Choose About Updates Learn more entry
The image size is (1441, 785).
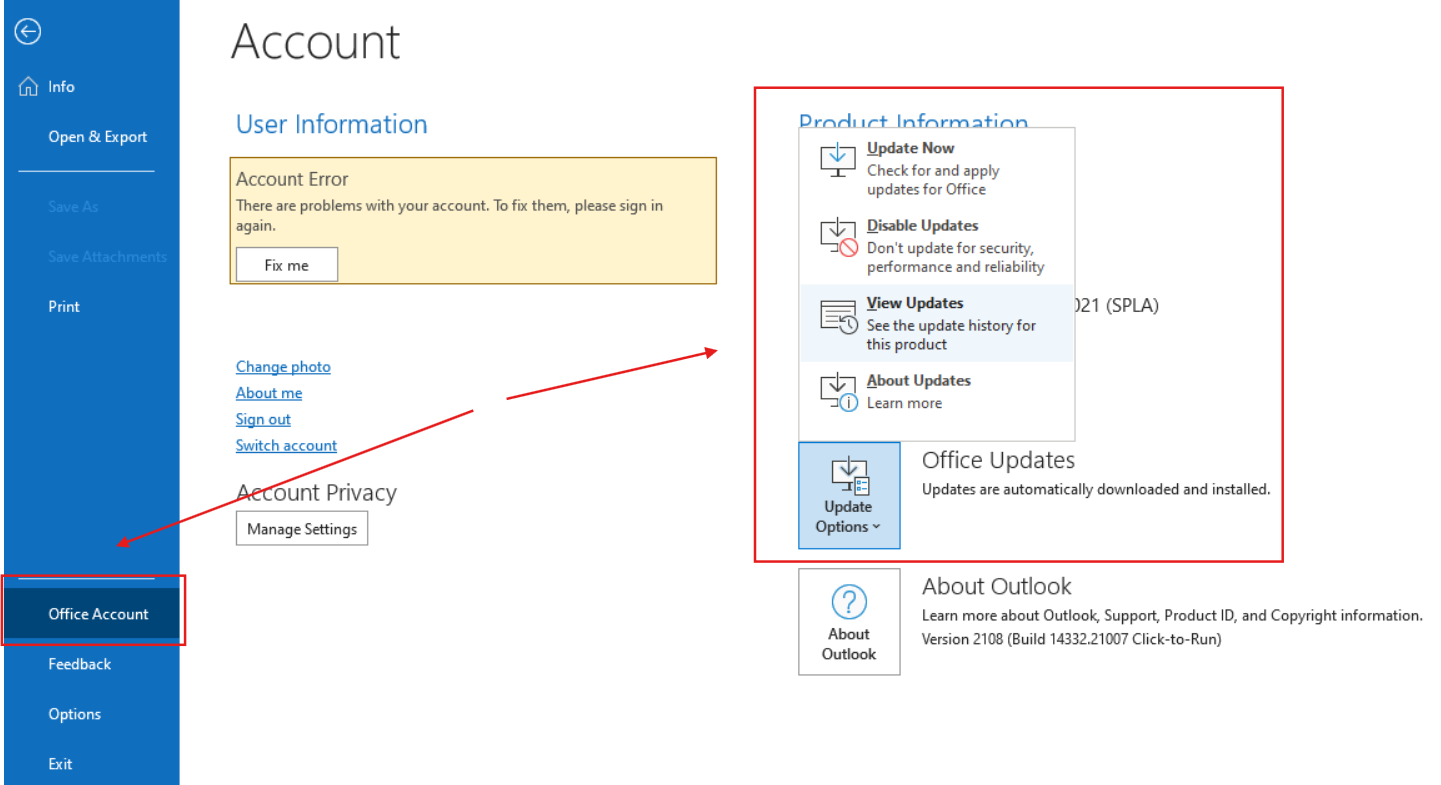point(937,392)
